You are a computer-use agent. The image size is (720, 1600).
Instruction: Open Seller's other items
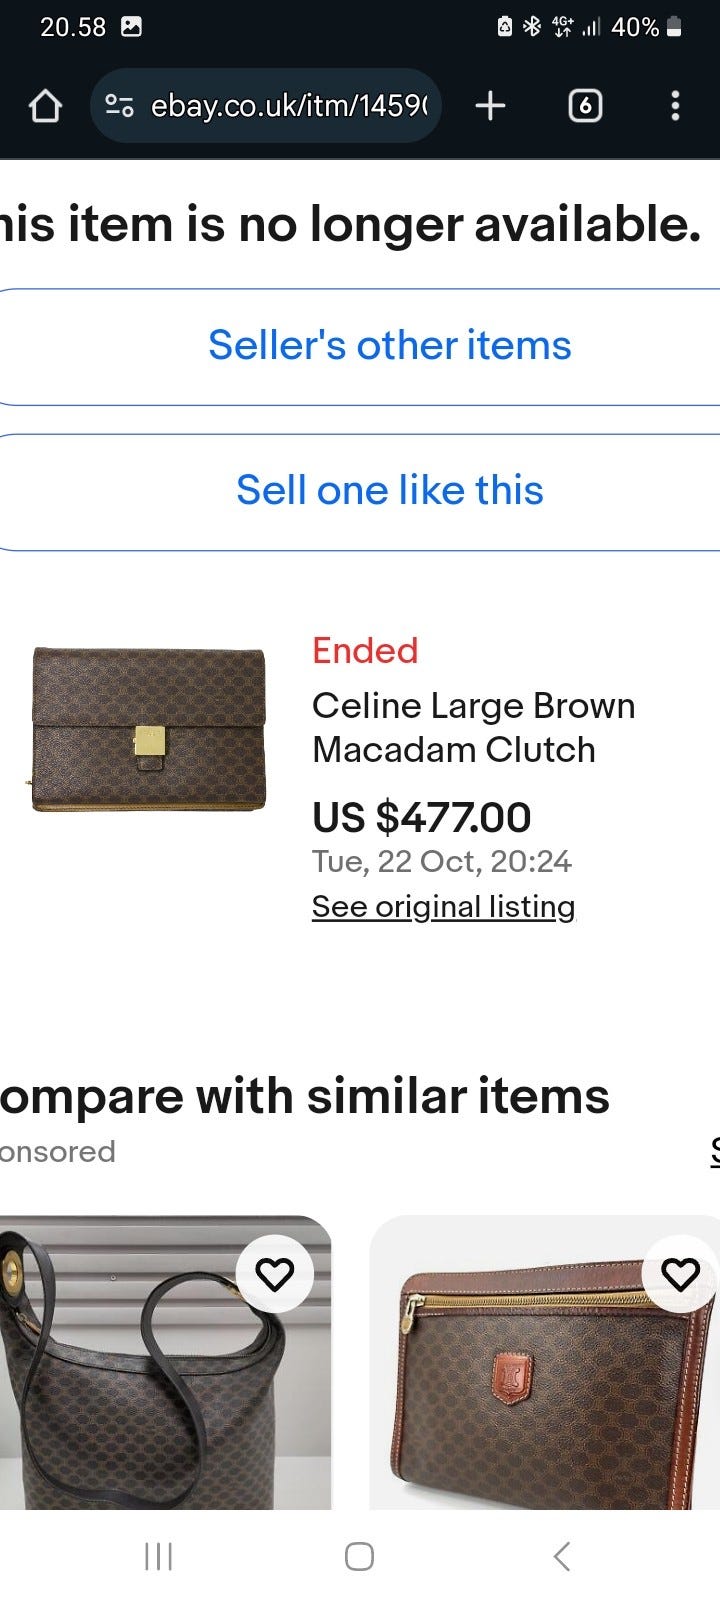point(389,346)
